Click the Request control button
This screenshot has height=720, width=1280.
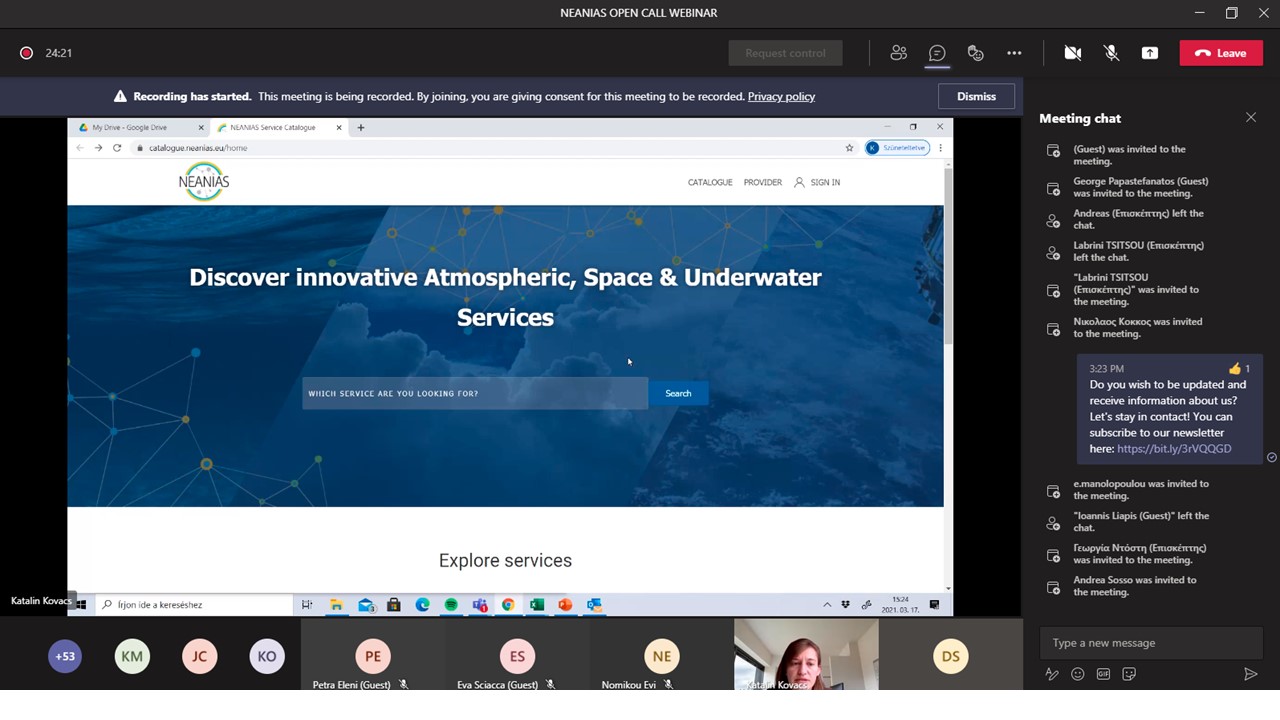point(785,53)
